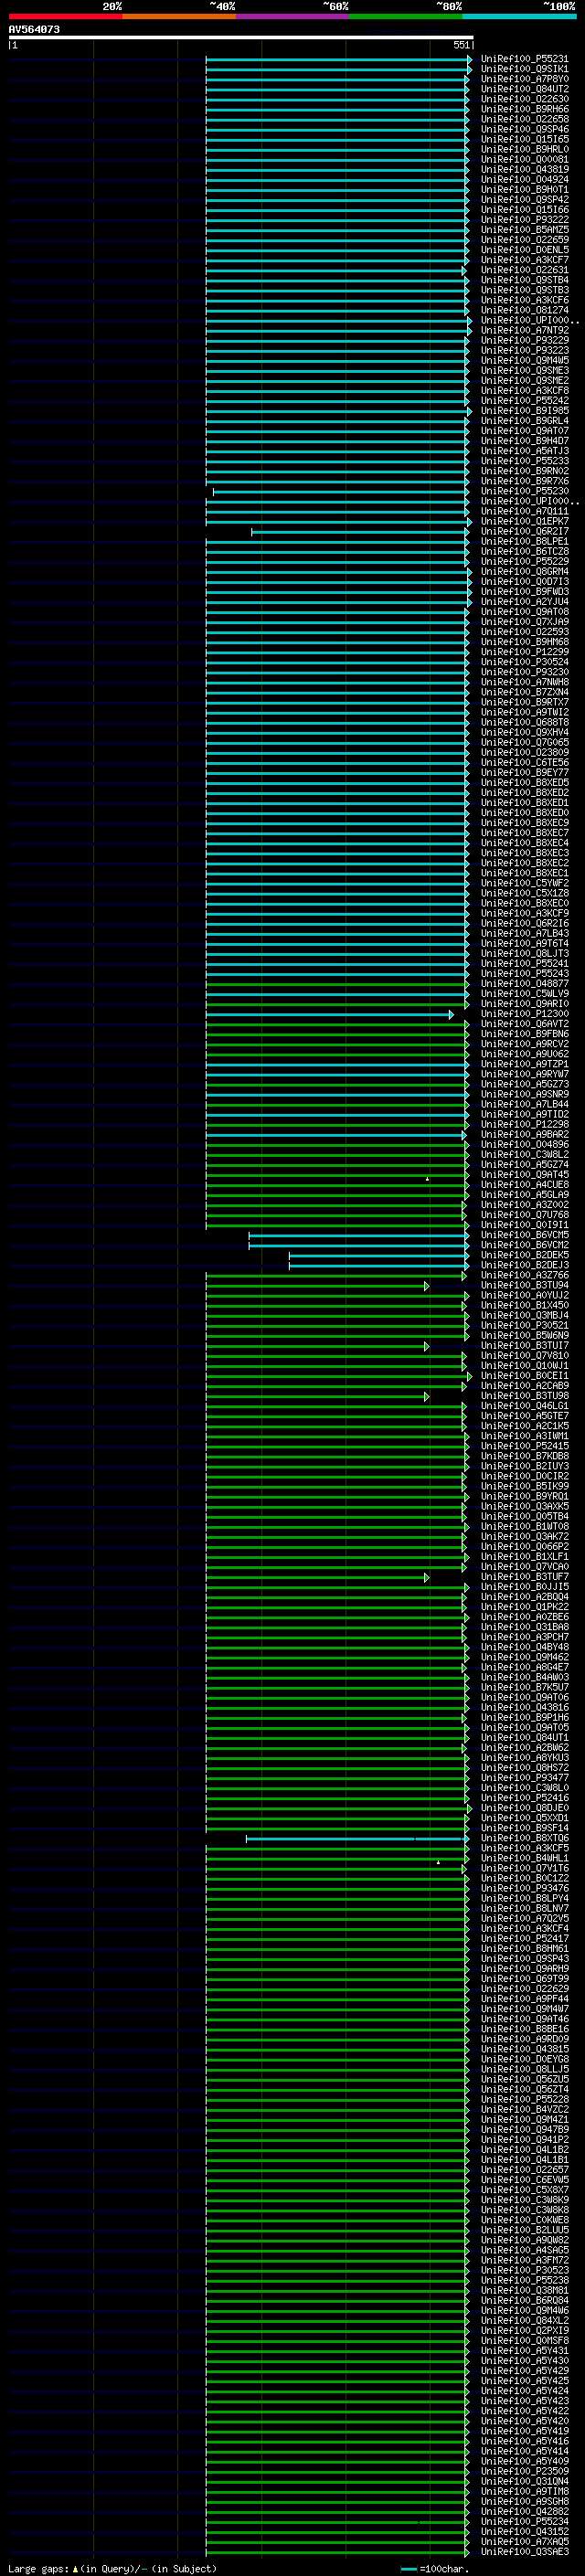Select hit UniRef100_B9I985
Screen dimensions: 585x2576
[525, 411]
